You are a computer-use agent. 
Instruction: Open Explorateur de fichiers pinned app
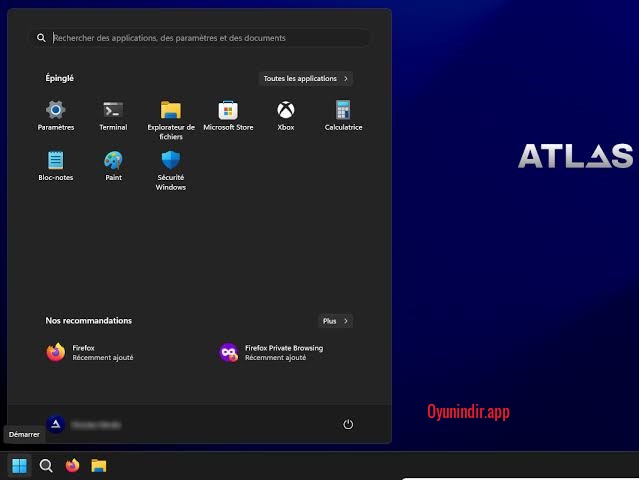171,120
